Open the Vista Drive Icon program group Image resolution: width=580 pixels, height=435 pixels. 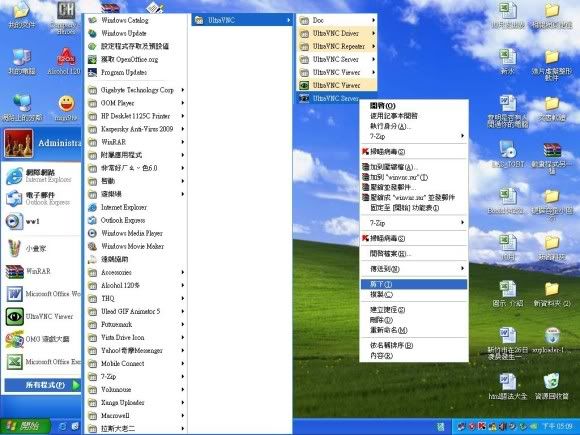(135, 337)
